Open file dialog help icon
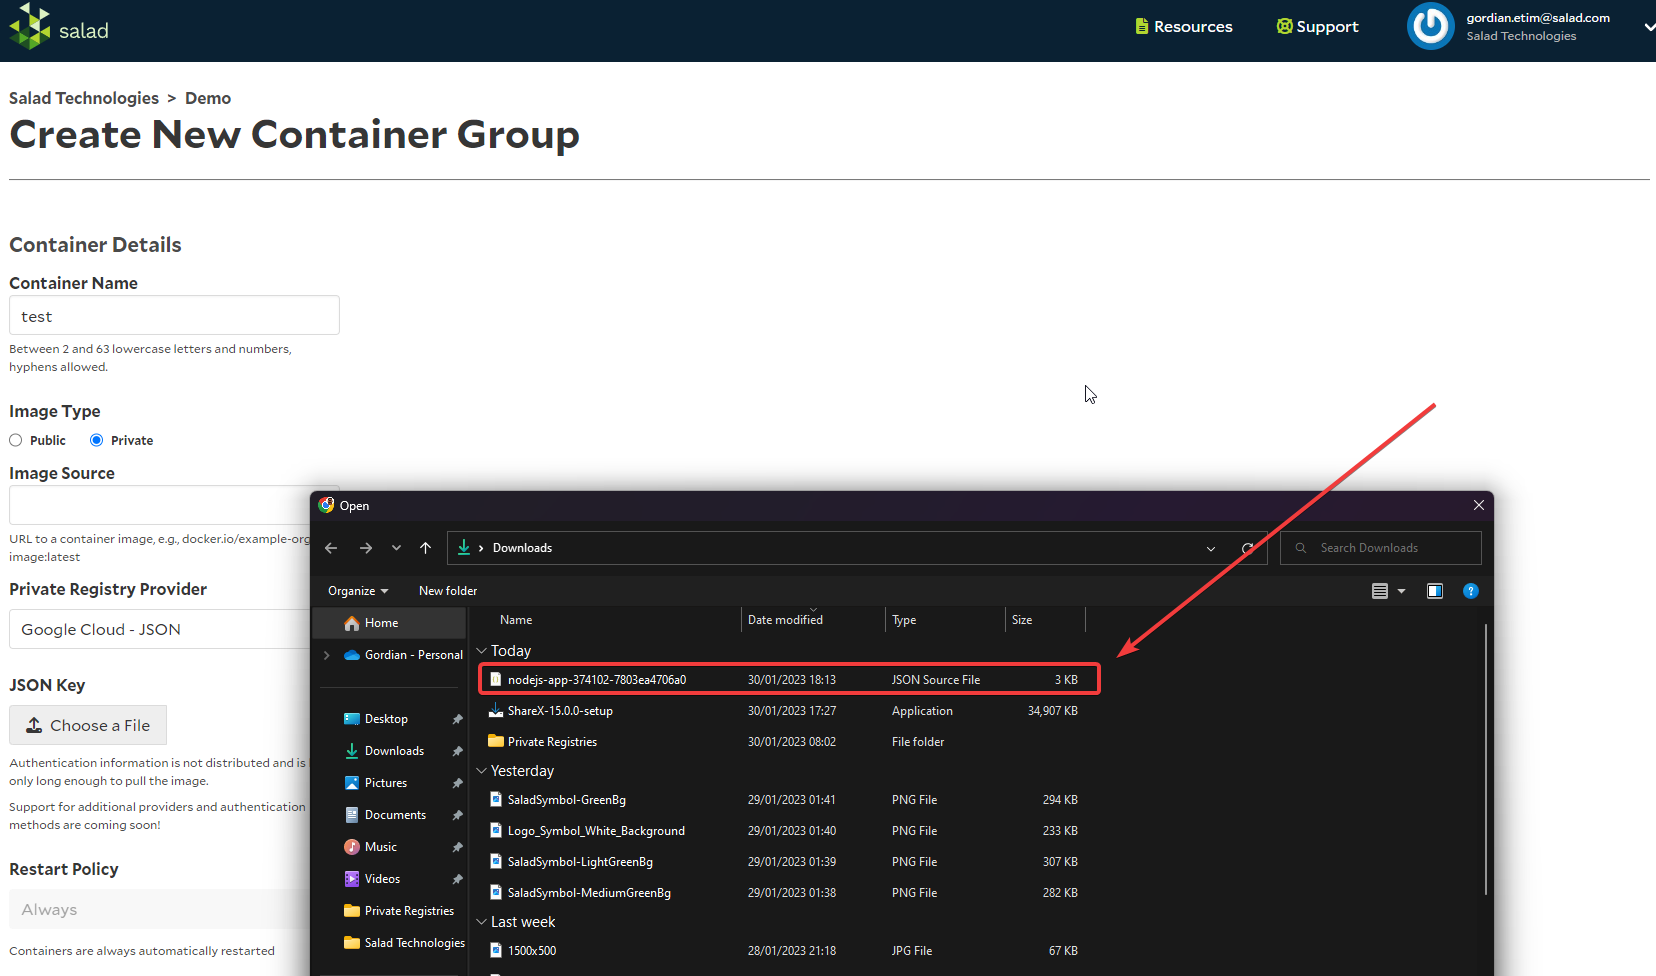1656x976 pixels. coord(1471,591)
